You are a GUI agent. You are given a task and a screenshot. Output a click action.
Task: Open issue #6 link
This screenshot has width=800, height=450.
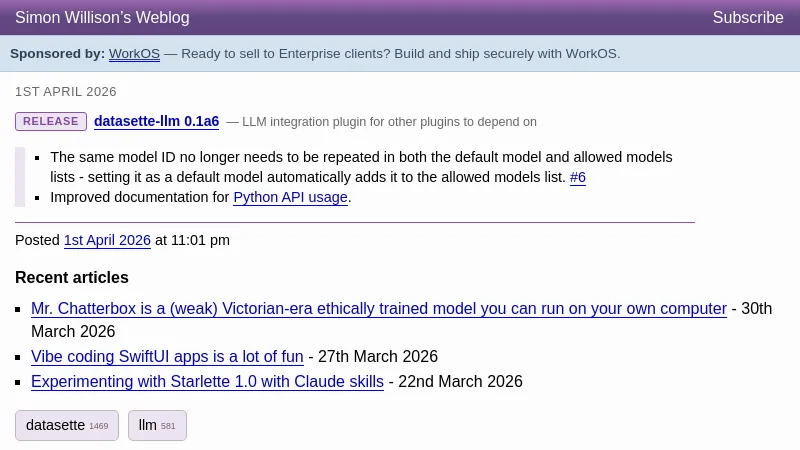pyautogui.click(x=578, y=178)
